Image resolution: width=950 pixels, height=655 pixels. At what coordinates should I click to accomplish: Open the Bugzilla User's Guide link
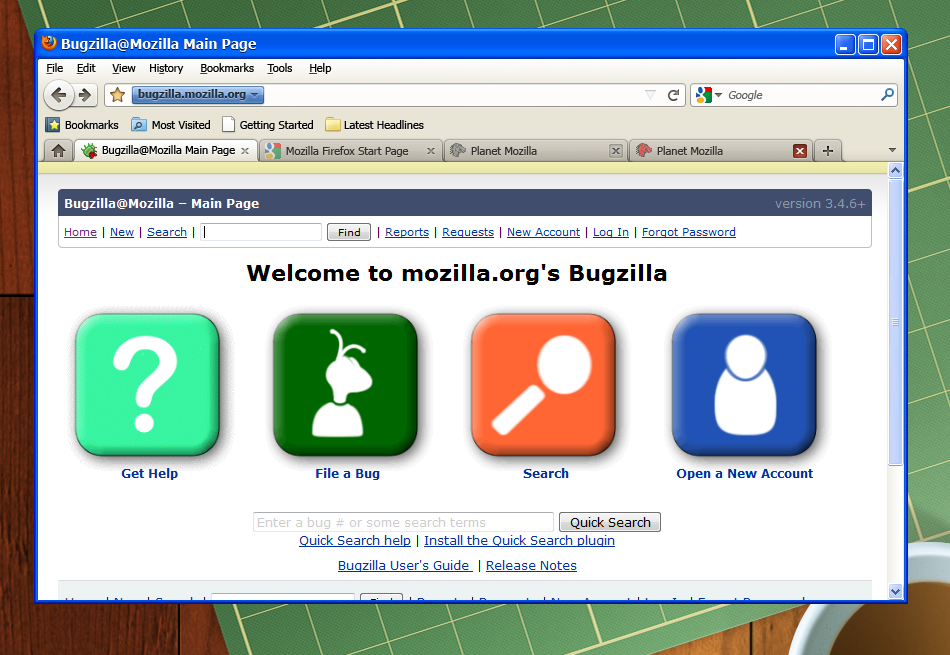(x=405, y=565)
